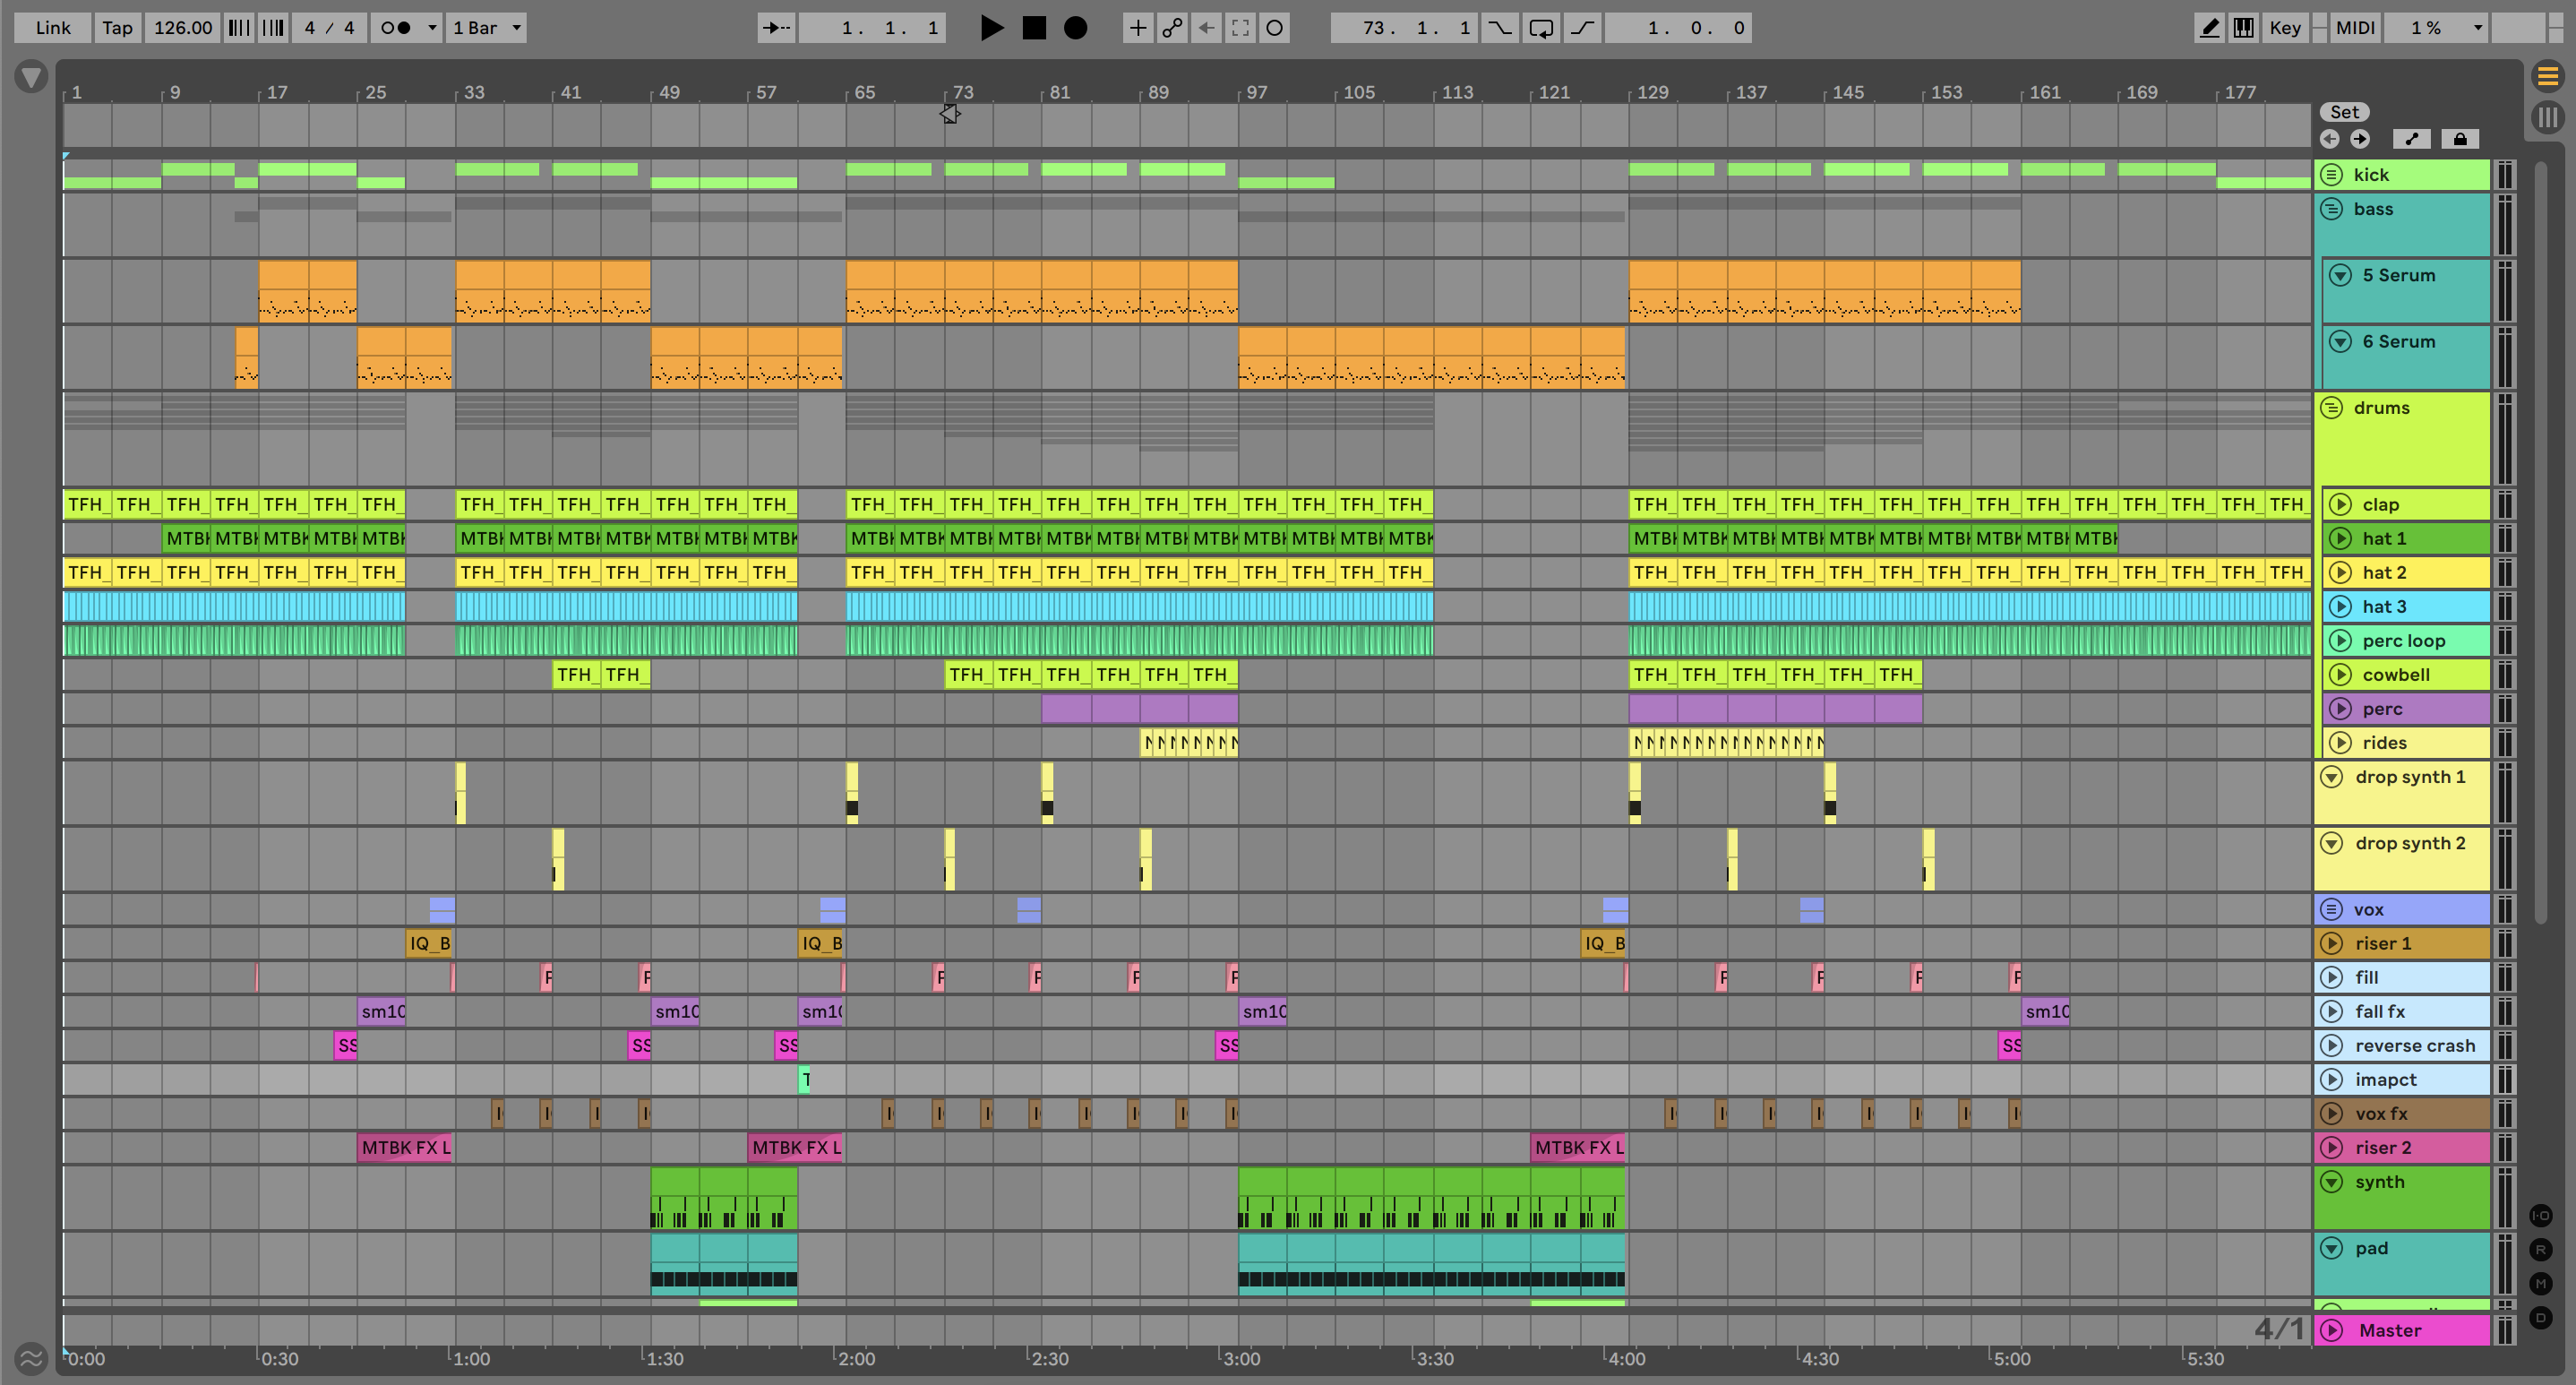Switch to Session View with vertical-bars icon
Screen dimensions: 2576x1385
coord(2547,118)
